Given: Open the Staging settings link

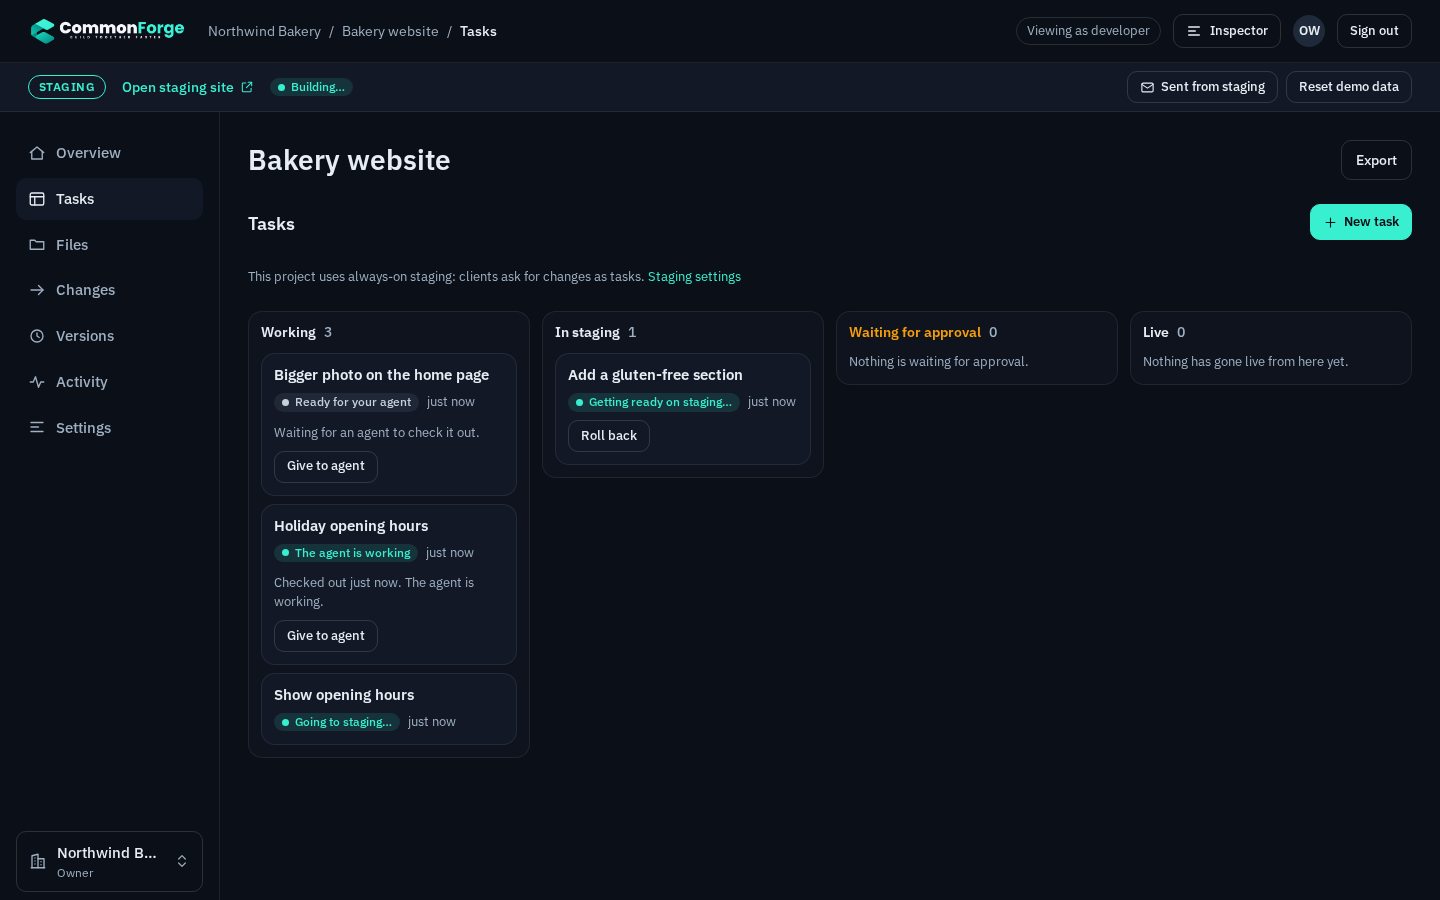Looking at the screenshot, I should point(694,277).
